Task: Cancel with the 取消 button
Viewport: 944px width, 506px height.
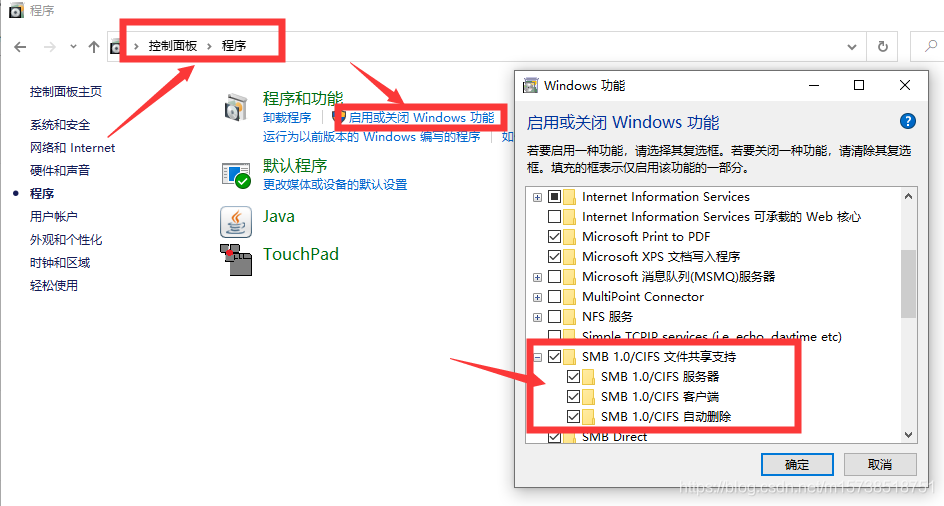Action: click(880, 464)
